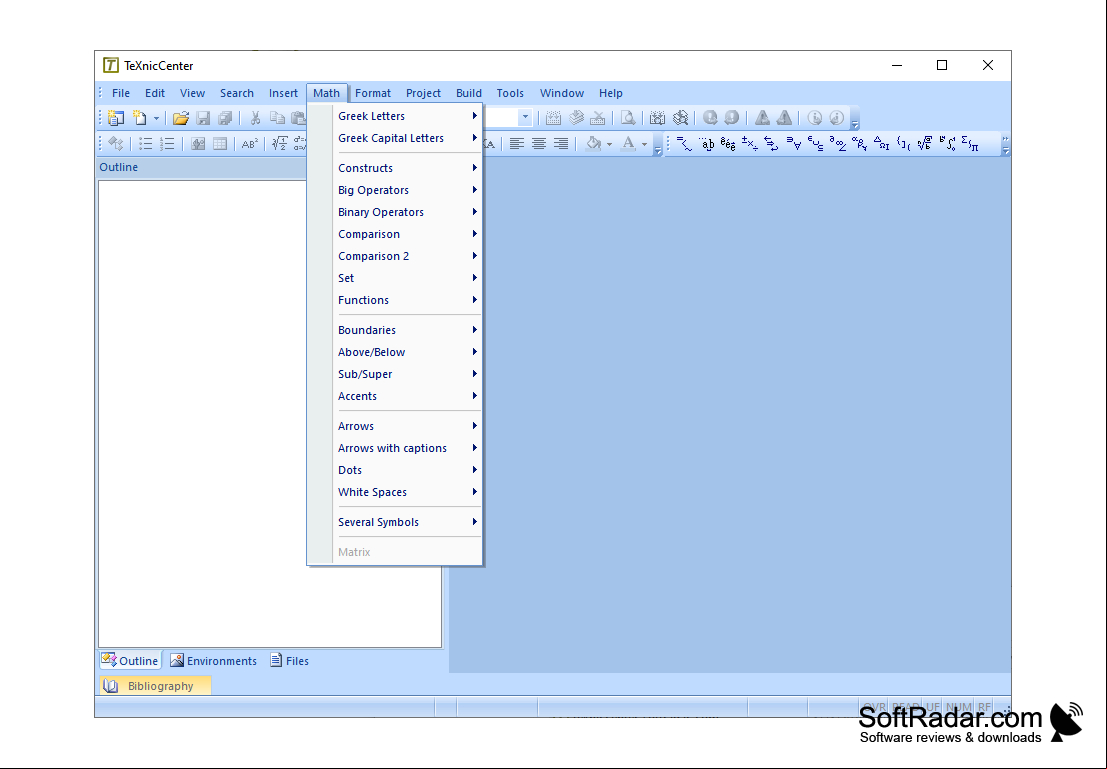
Task: Click the center alignment icon
Action: [539, 144]
